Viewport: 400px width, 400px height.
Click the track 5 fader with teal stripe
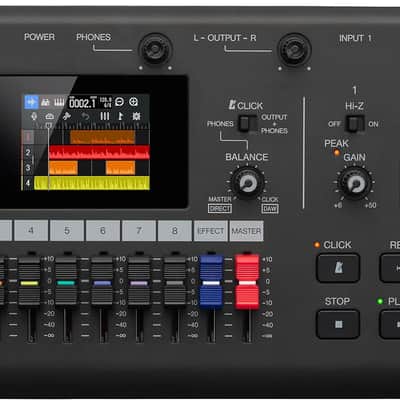[66, 281]
